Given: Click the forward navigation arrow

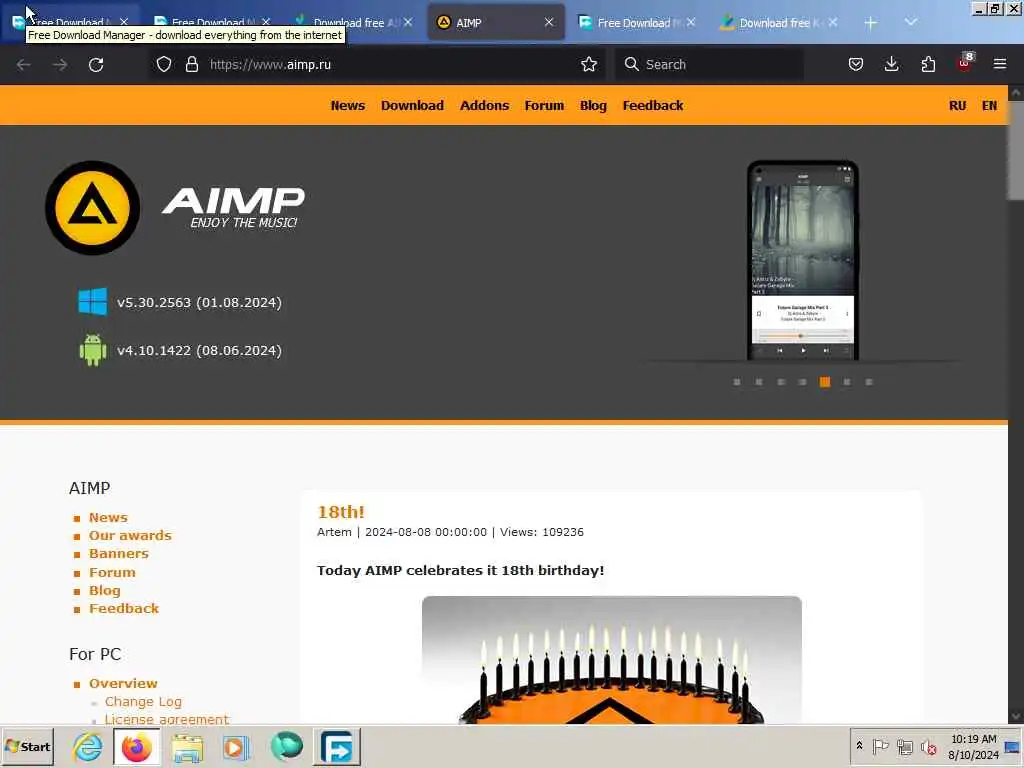Looking at the screenshot, I should (59, 65).
